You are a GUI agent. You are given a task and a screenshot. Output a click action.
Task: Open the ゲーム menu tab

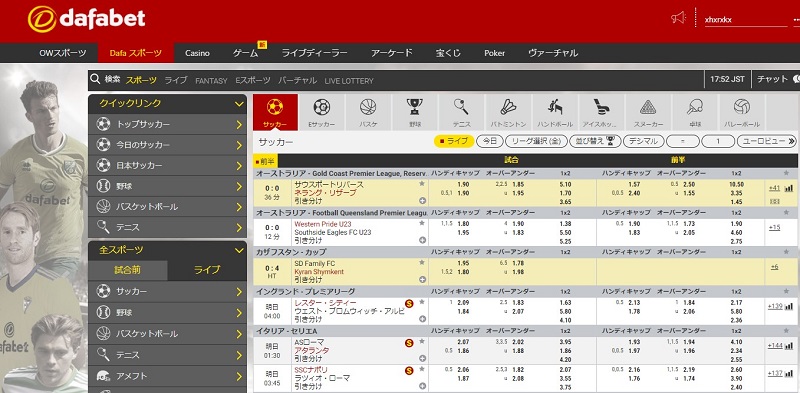245,53
